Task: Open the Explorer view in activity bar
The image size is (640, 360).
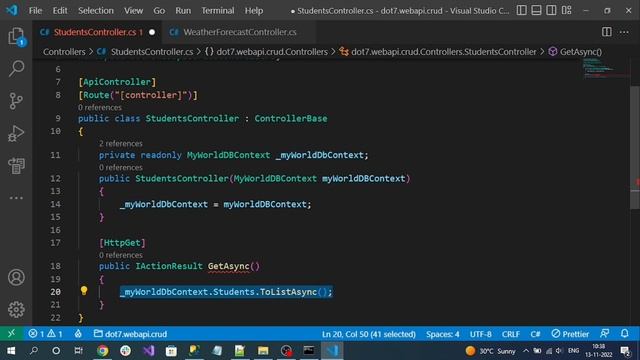Action: 16,36
